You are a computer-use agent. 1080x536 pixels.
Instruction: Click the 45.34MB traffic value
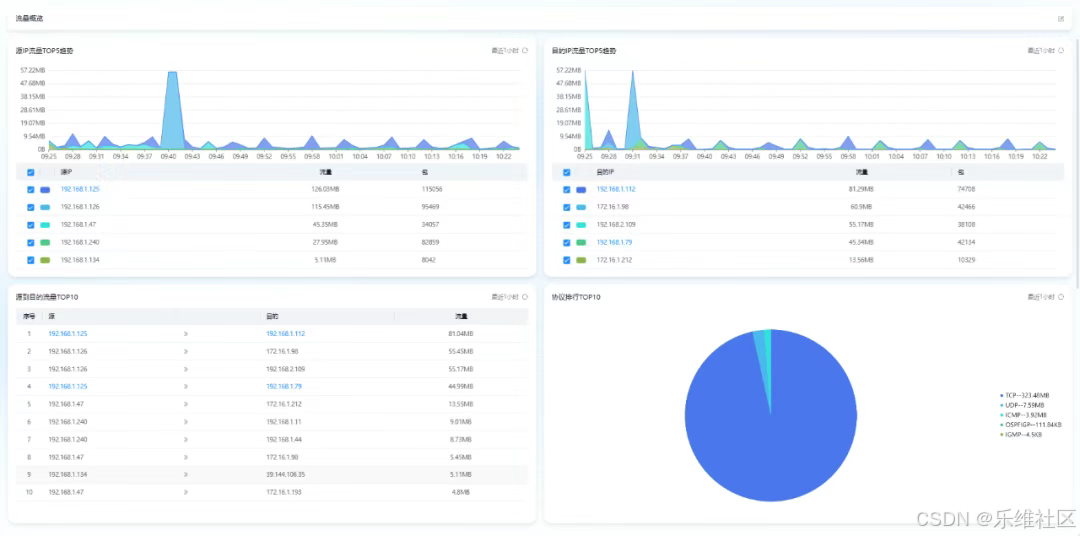coord(861,243)
